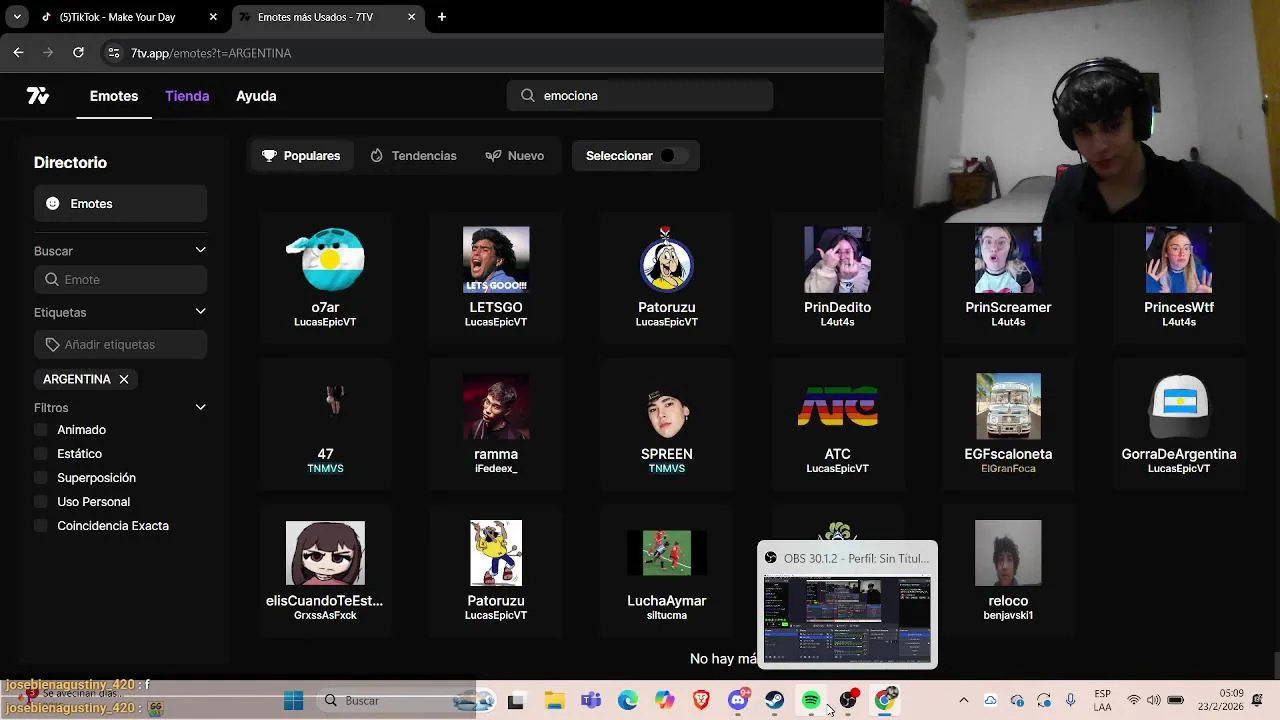Enable the Superposición filter
This screenshot has width=1280, height=720.
(41, 478)
